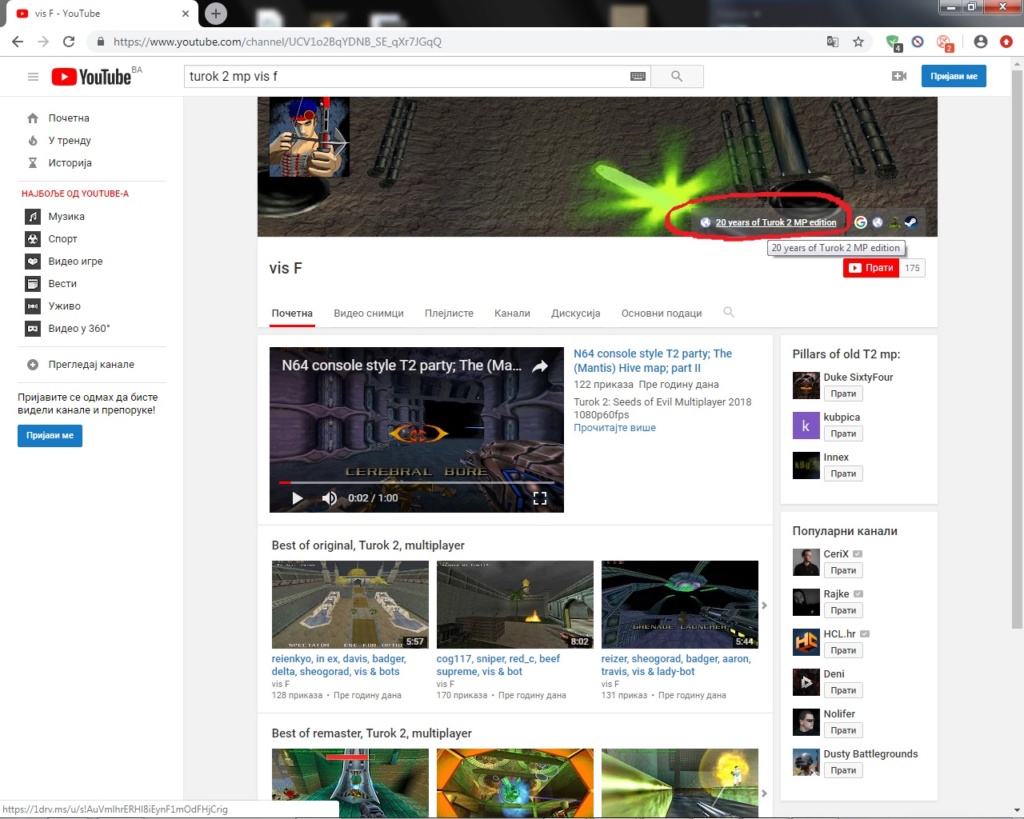The width and height of the screenshot is (1024, 819).
Task: Open reizer, sheogorad, badger video thumbnail
Action: [x=680, y=605]
